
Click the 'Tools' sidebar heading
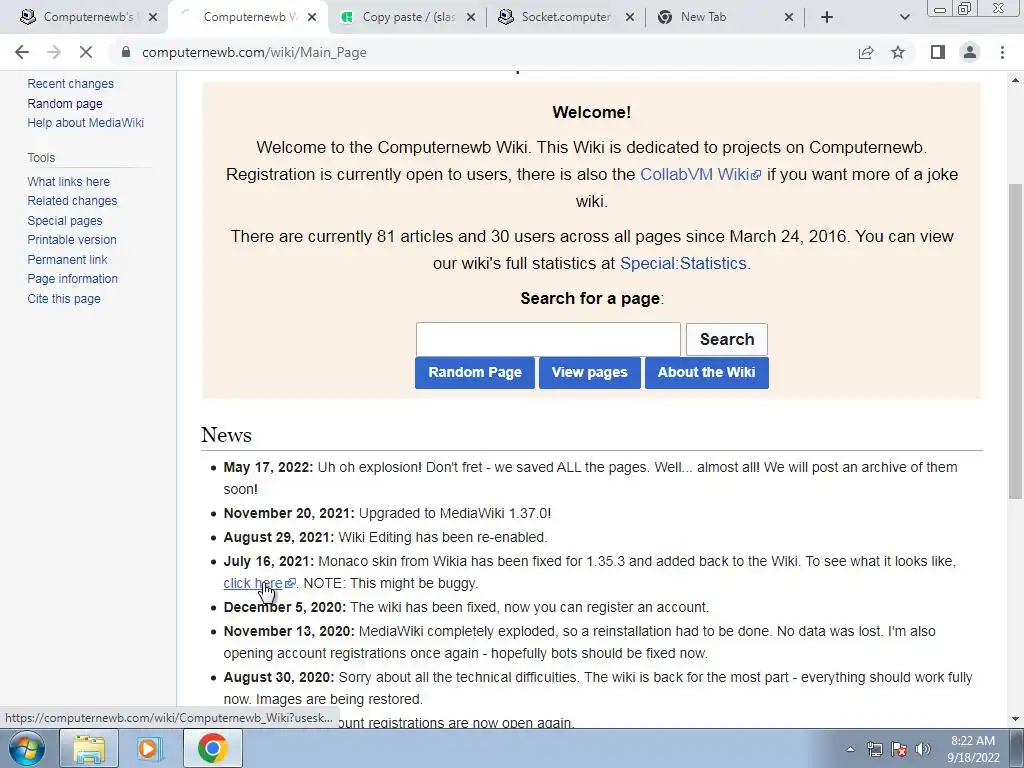(41, 157)
